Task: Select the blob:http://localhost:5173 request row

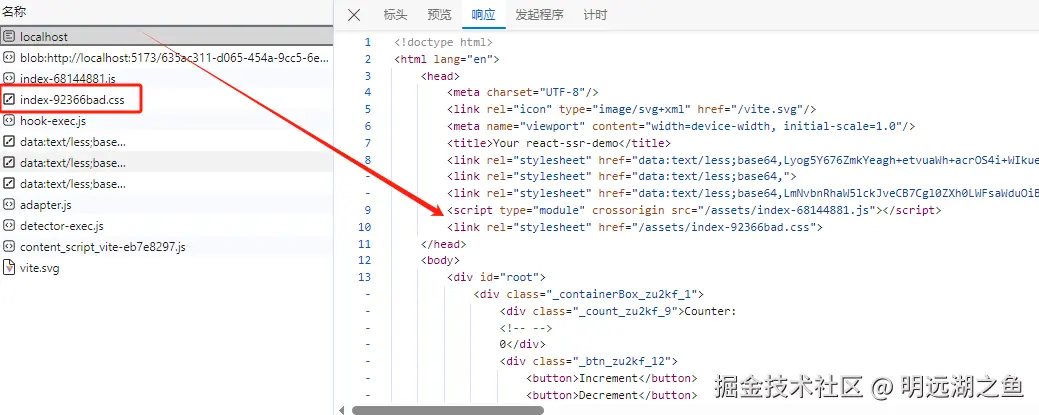Action: [x=166, y=58]
